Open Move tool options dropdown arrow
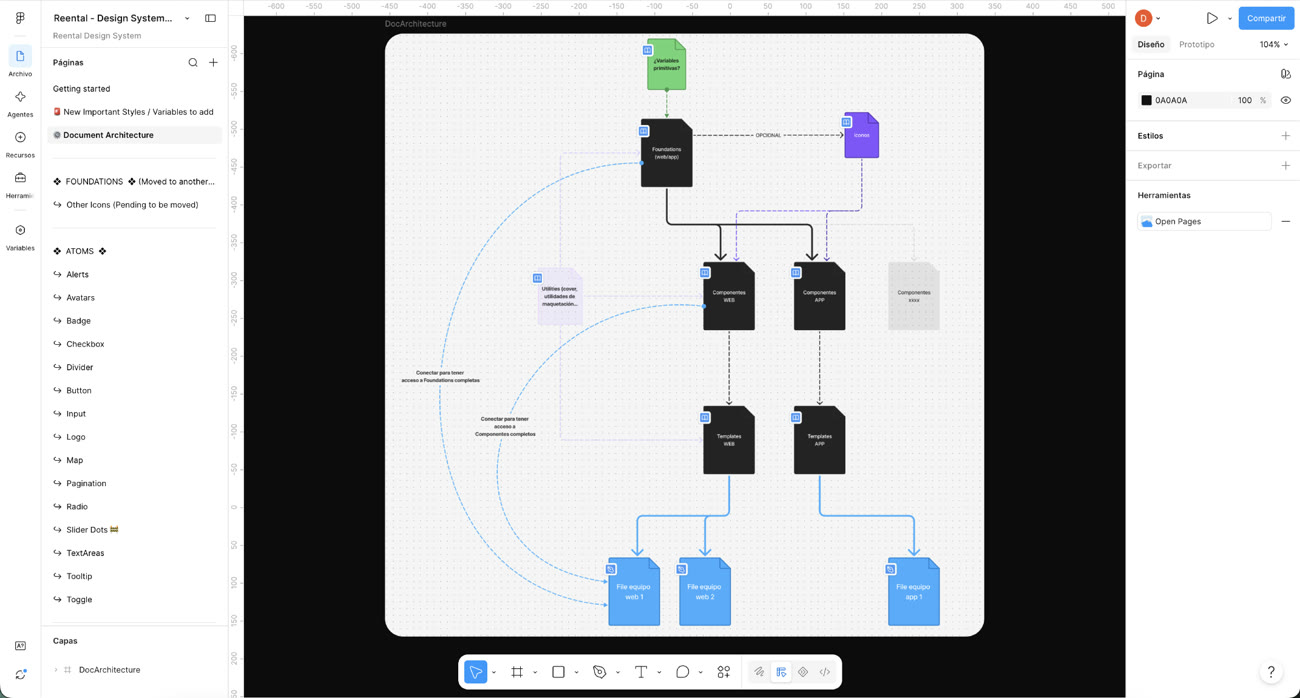 (x=494, y=672)
